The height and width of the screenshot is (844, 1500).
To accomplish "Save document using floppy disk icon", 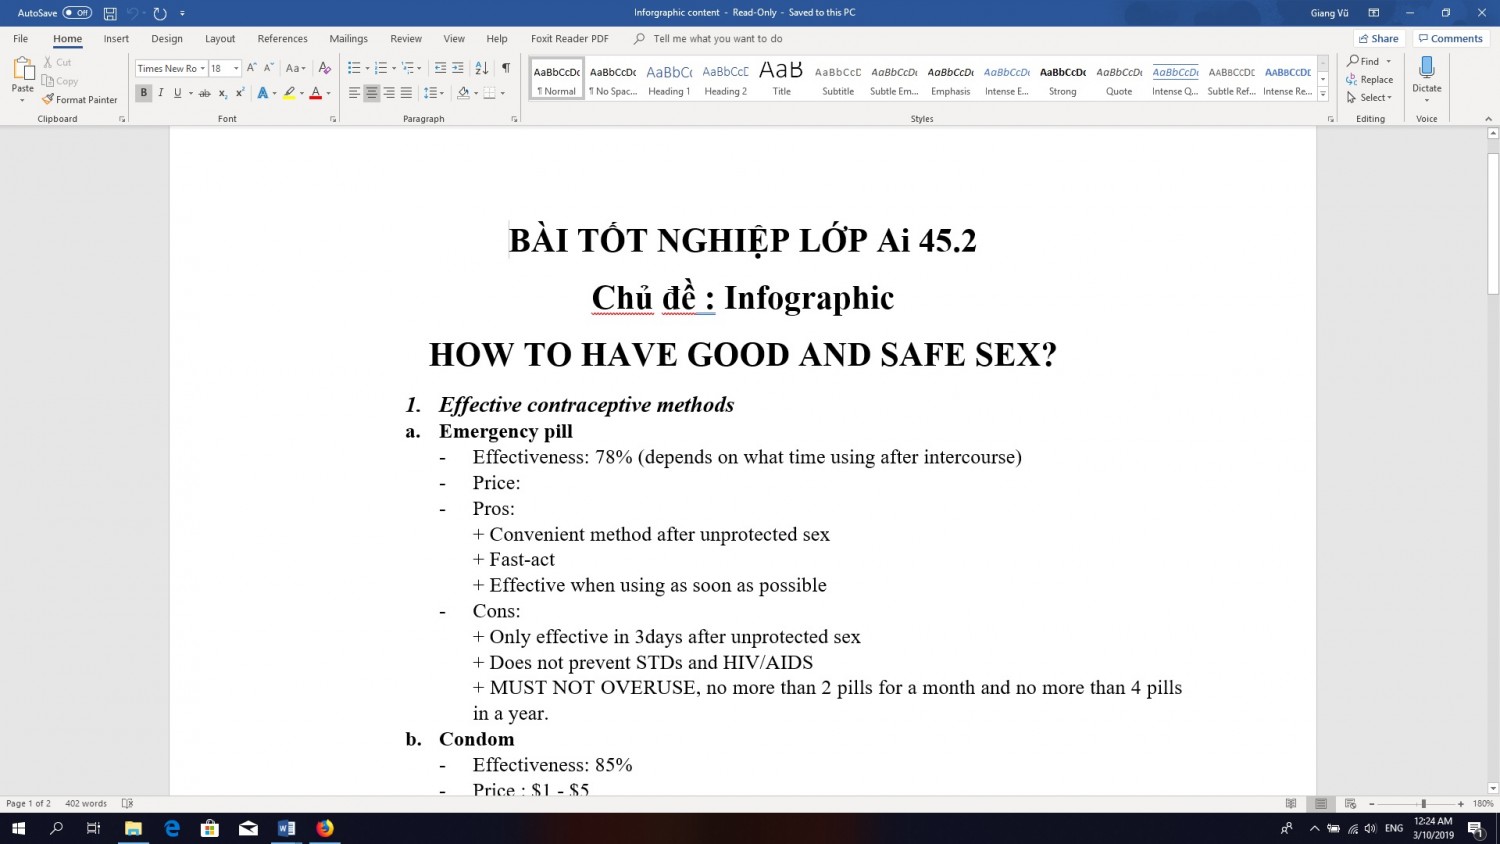I will 110,13.
